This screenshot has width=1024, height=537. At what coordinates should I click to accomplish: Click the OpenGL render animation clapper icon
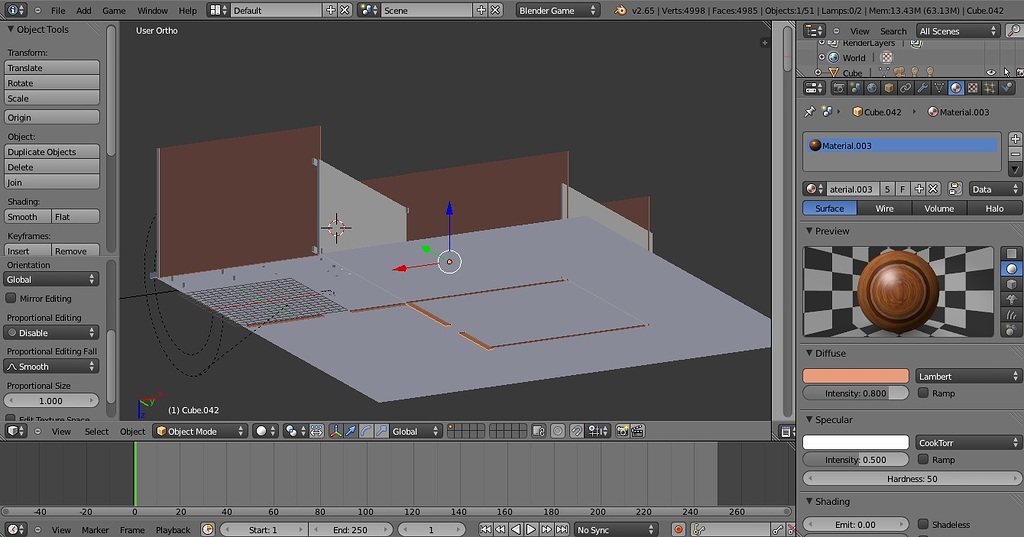638,431
